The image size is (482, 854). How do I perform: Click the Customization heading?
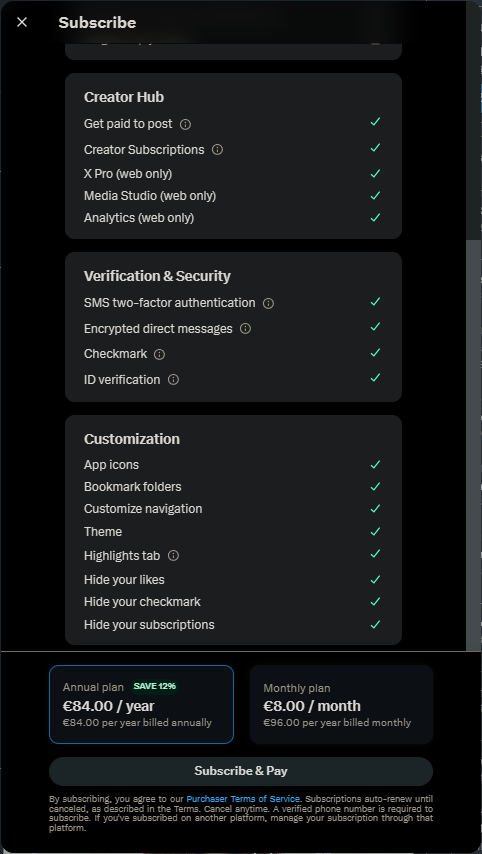132,439
